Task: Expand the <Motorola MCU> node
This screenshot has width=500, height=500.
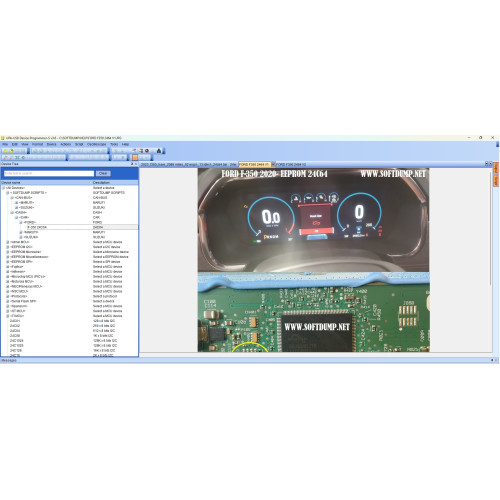Action: (x=8, y=281)
